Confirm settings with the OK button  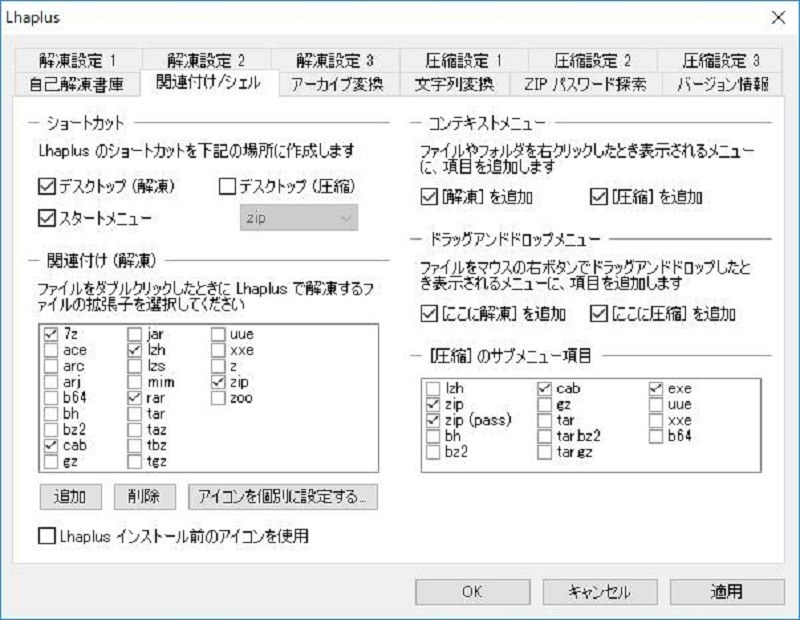(472, 592)
